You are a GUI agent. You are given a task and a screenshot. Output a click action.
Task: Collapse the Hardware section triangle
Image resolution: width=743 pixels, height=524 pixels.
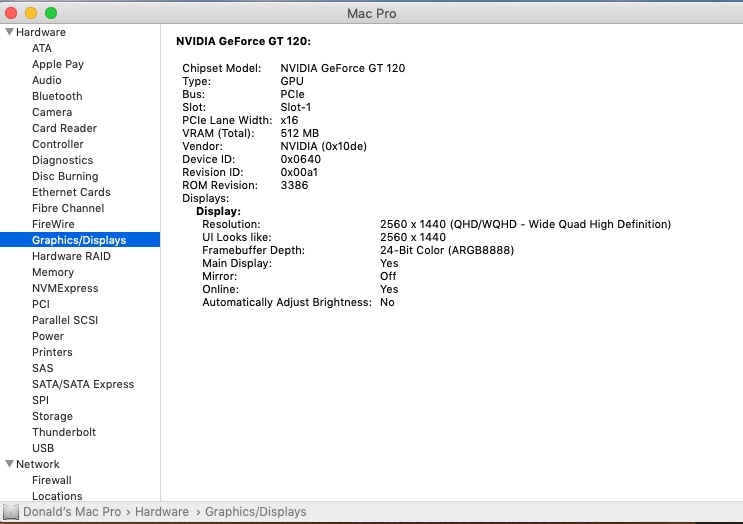[x=9, y=32]
